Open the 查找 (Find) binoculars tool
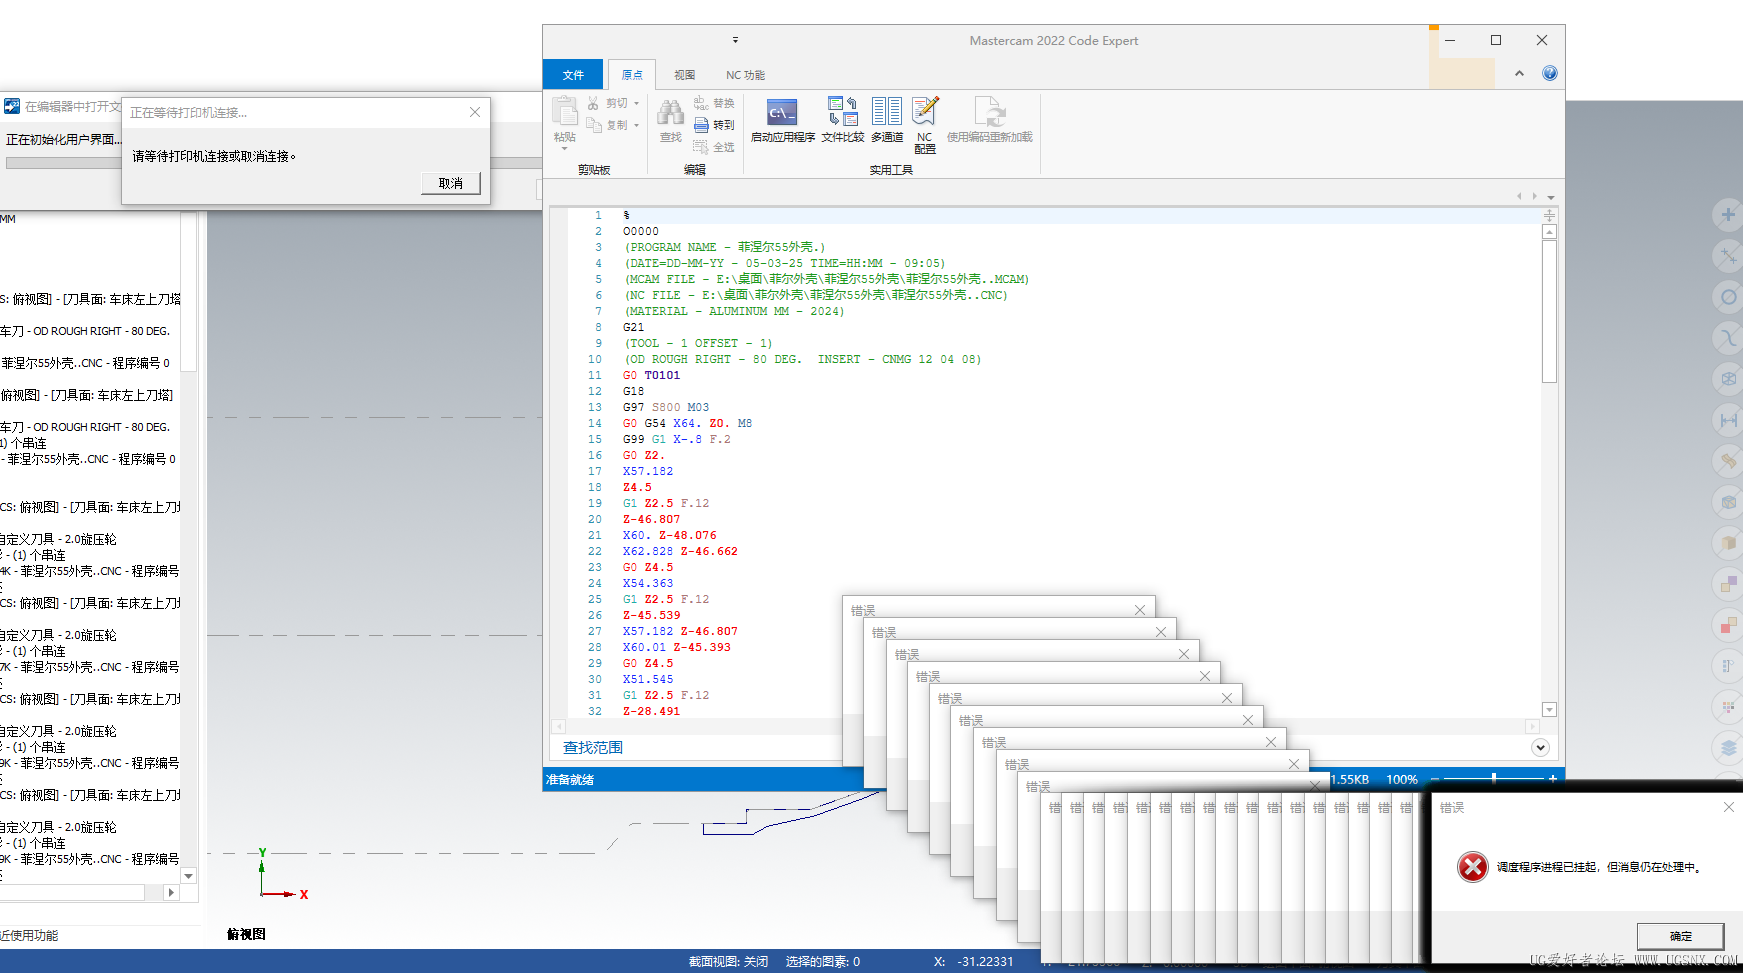The height and width of the screenshot is (973, 1743). [x=671, y=112]
